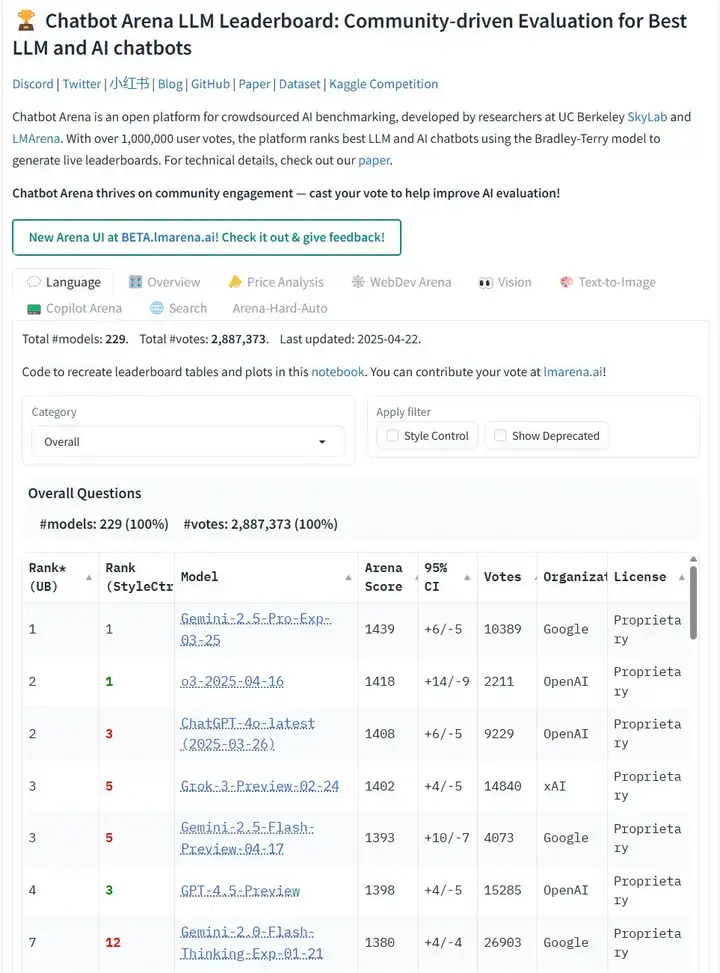Enable the Style Control checkbox

[x=392, y=436]
